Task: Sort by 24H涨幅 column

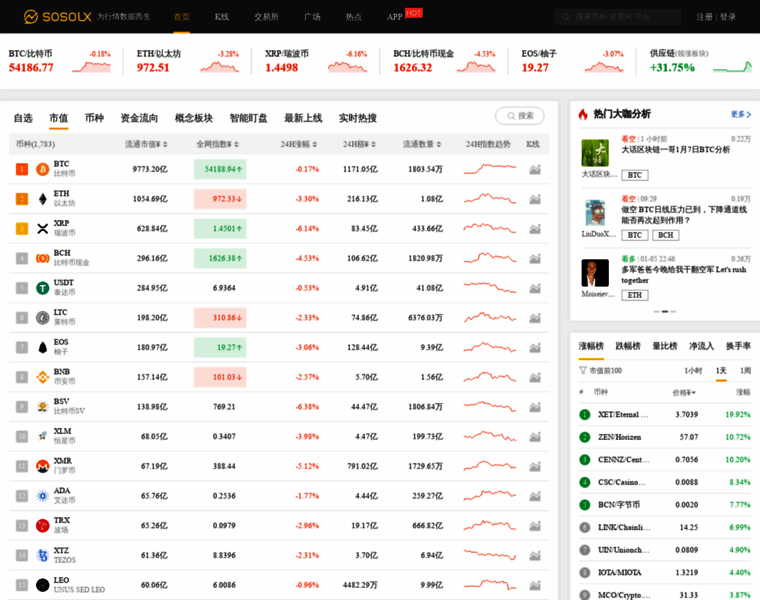Action: (x=299, y=144)
